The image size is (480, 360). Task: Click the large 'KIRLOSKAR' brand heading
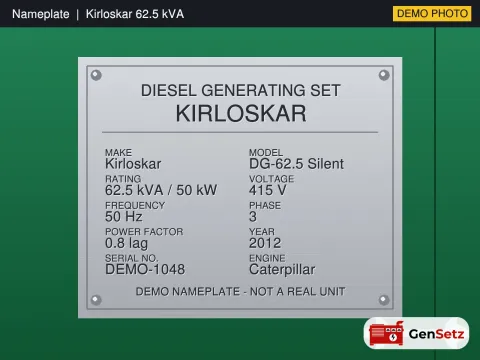click(241, 114)
